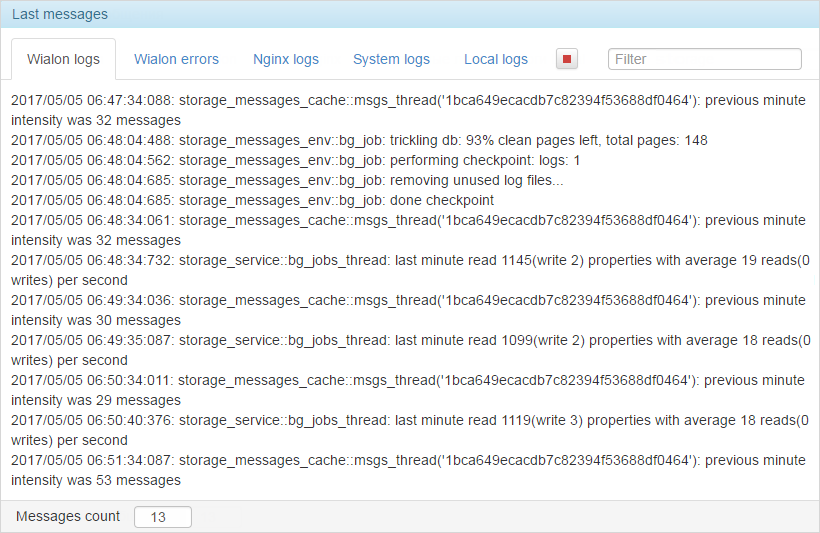Switch to System logs tab
Viewport: 820px width, 533px height.
pyautogui.click(x=391, y=59)
